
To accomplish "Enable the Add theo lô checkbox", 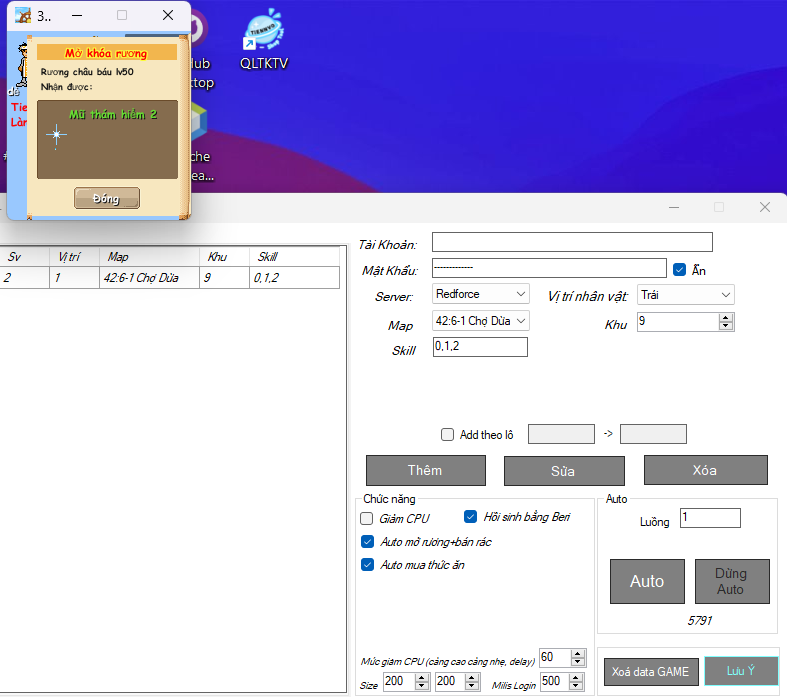I will click(x=447, y=434).
